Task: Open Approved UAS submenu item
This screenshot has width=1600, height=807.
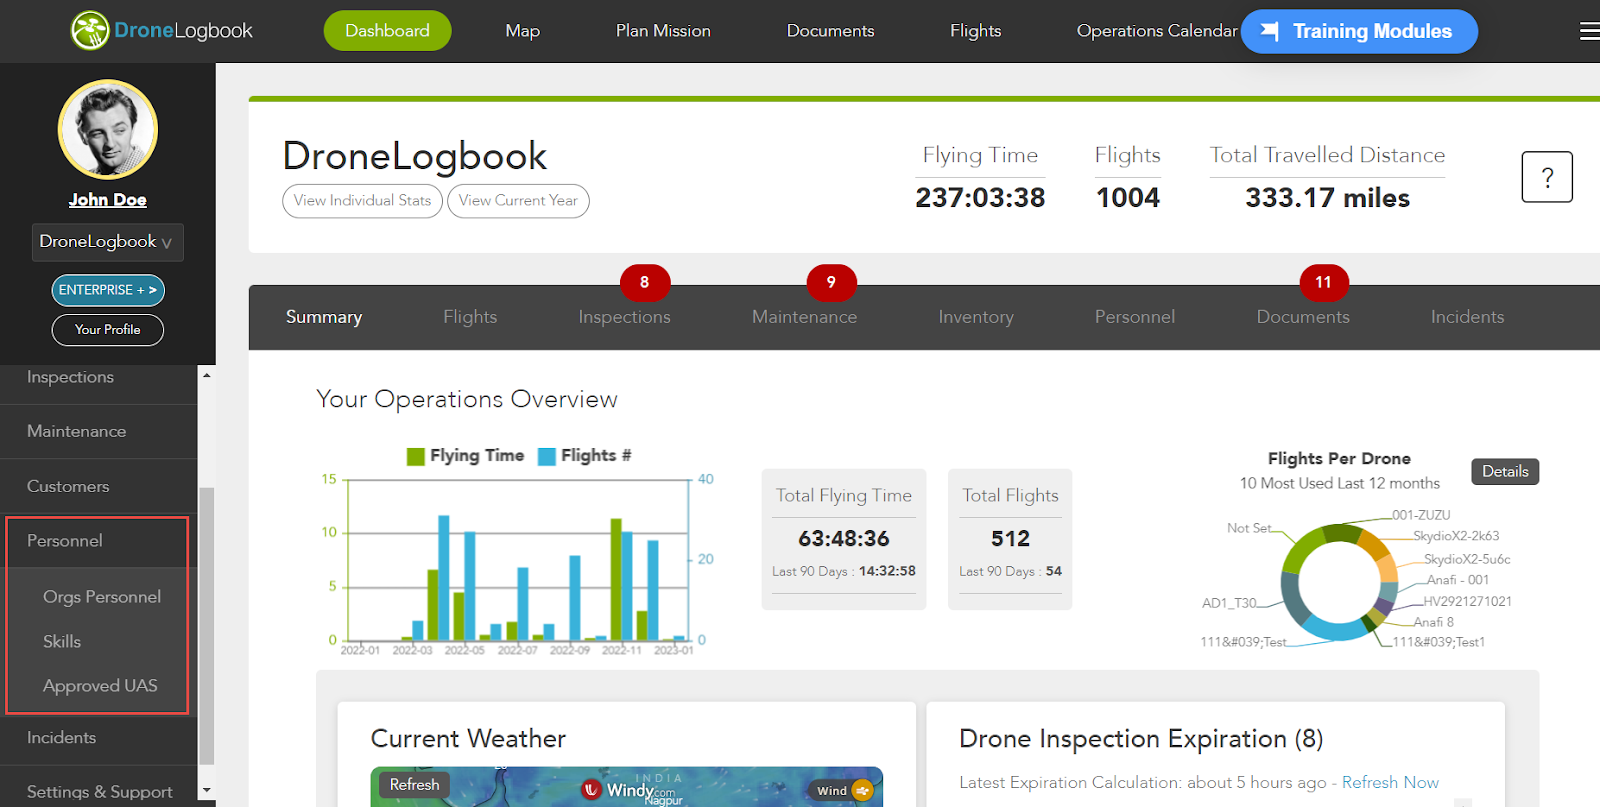Action: click(x=100, y=686)
